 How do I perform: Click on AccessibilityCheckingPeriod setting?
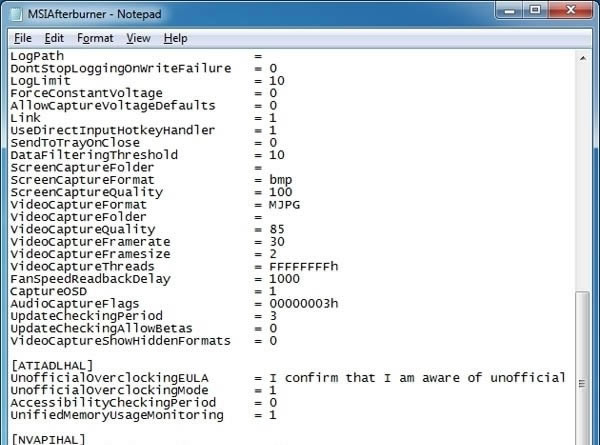point(113,403)
